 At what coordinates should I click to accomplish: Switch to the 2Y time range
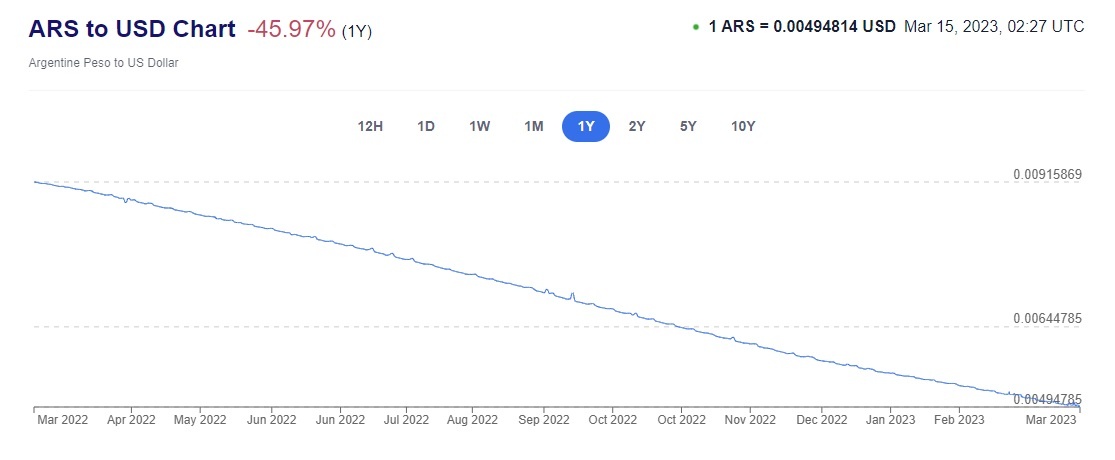[637, 126]
